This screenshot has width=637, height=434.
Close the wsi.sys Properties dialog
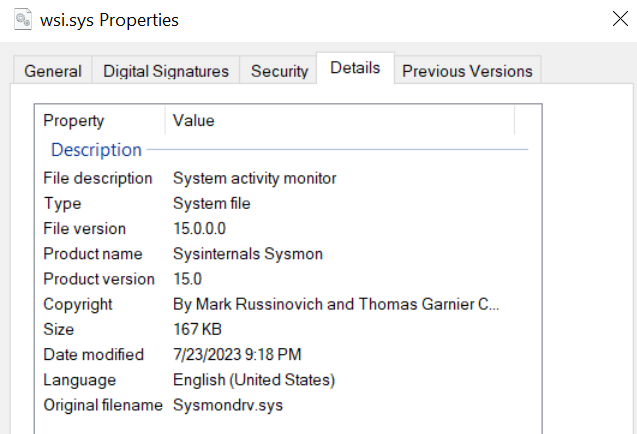[x=620, y=19]
